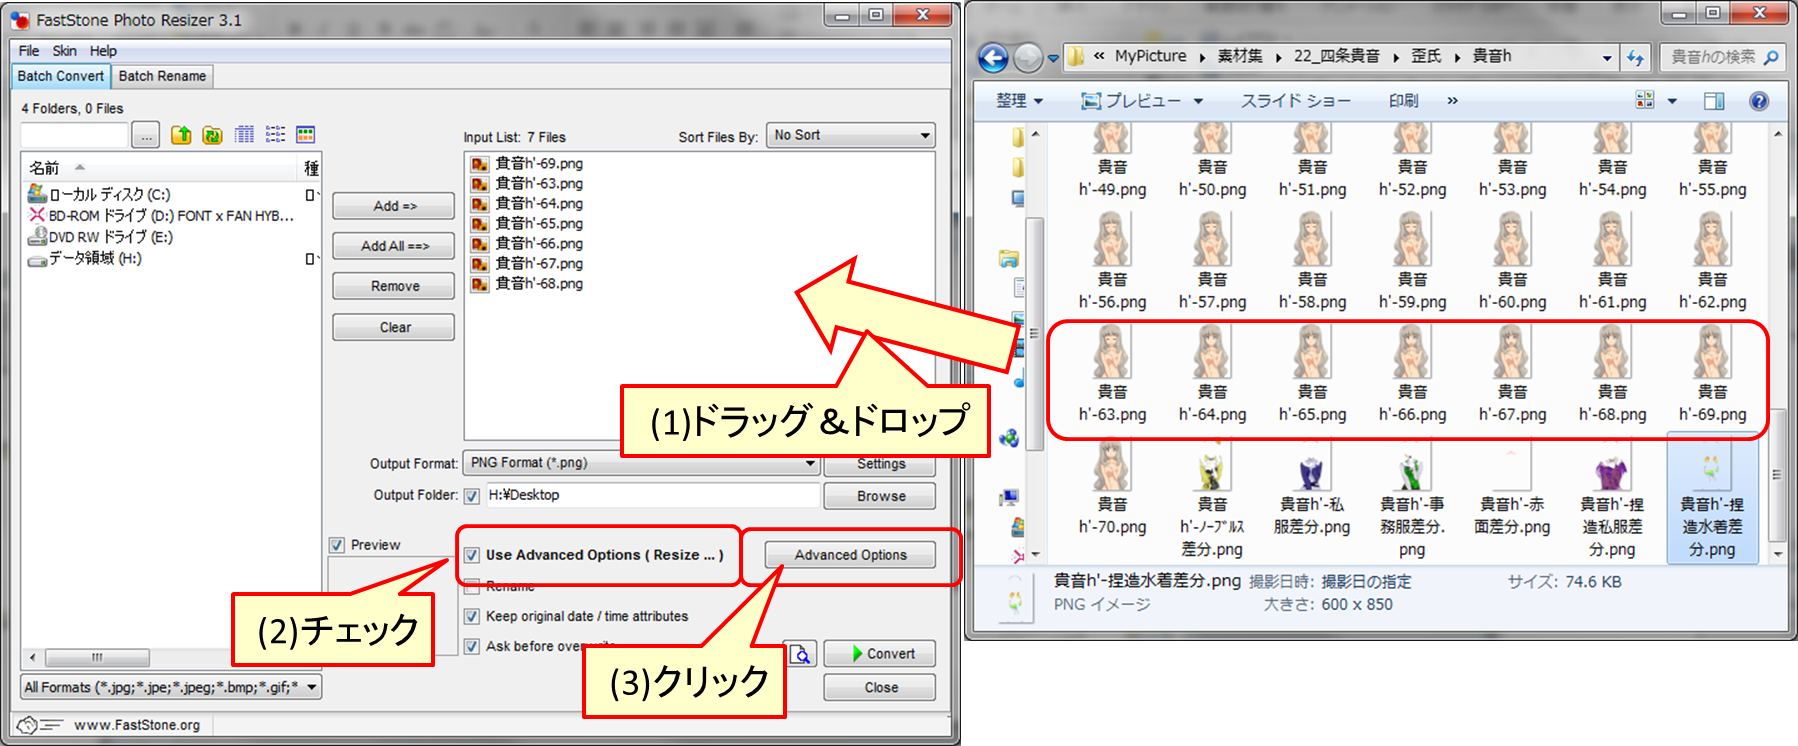1798x746 pixels.
Task: Click the Explorer search magnifier icon
Action: 1771,57
